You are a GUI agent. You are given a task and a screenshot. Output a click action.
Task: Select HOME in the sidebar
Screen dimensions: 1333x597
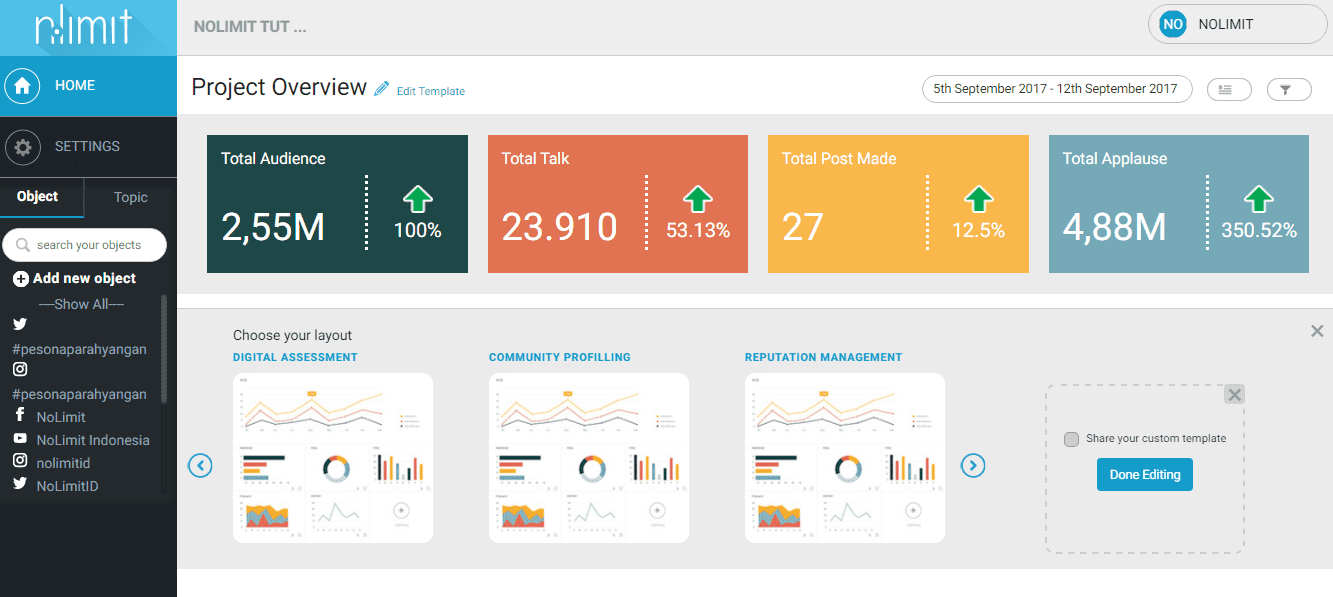coord(88,86)
